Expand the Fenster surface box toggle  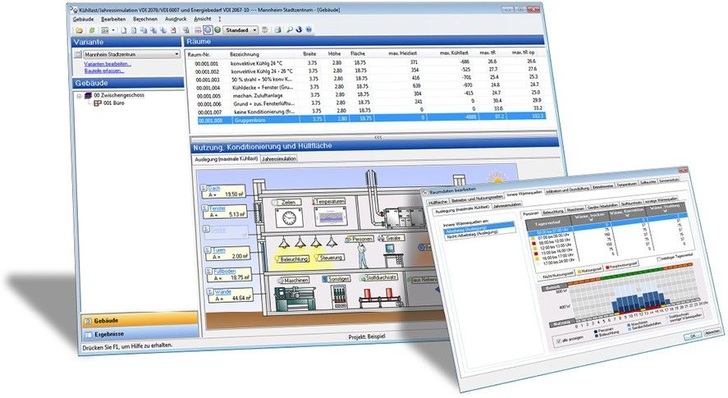click(x=205, y=209)
